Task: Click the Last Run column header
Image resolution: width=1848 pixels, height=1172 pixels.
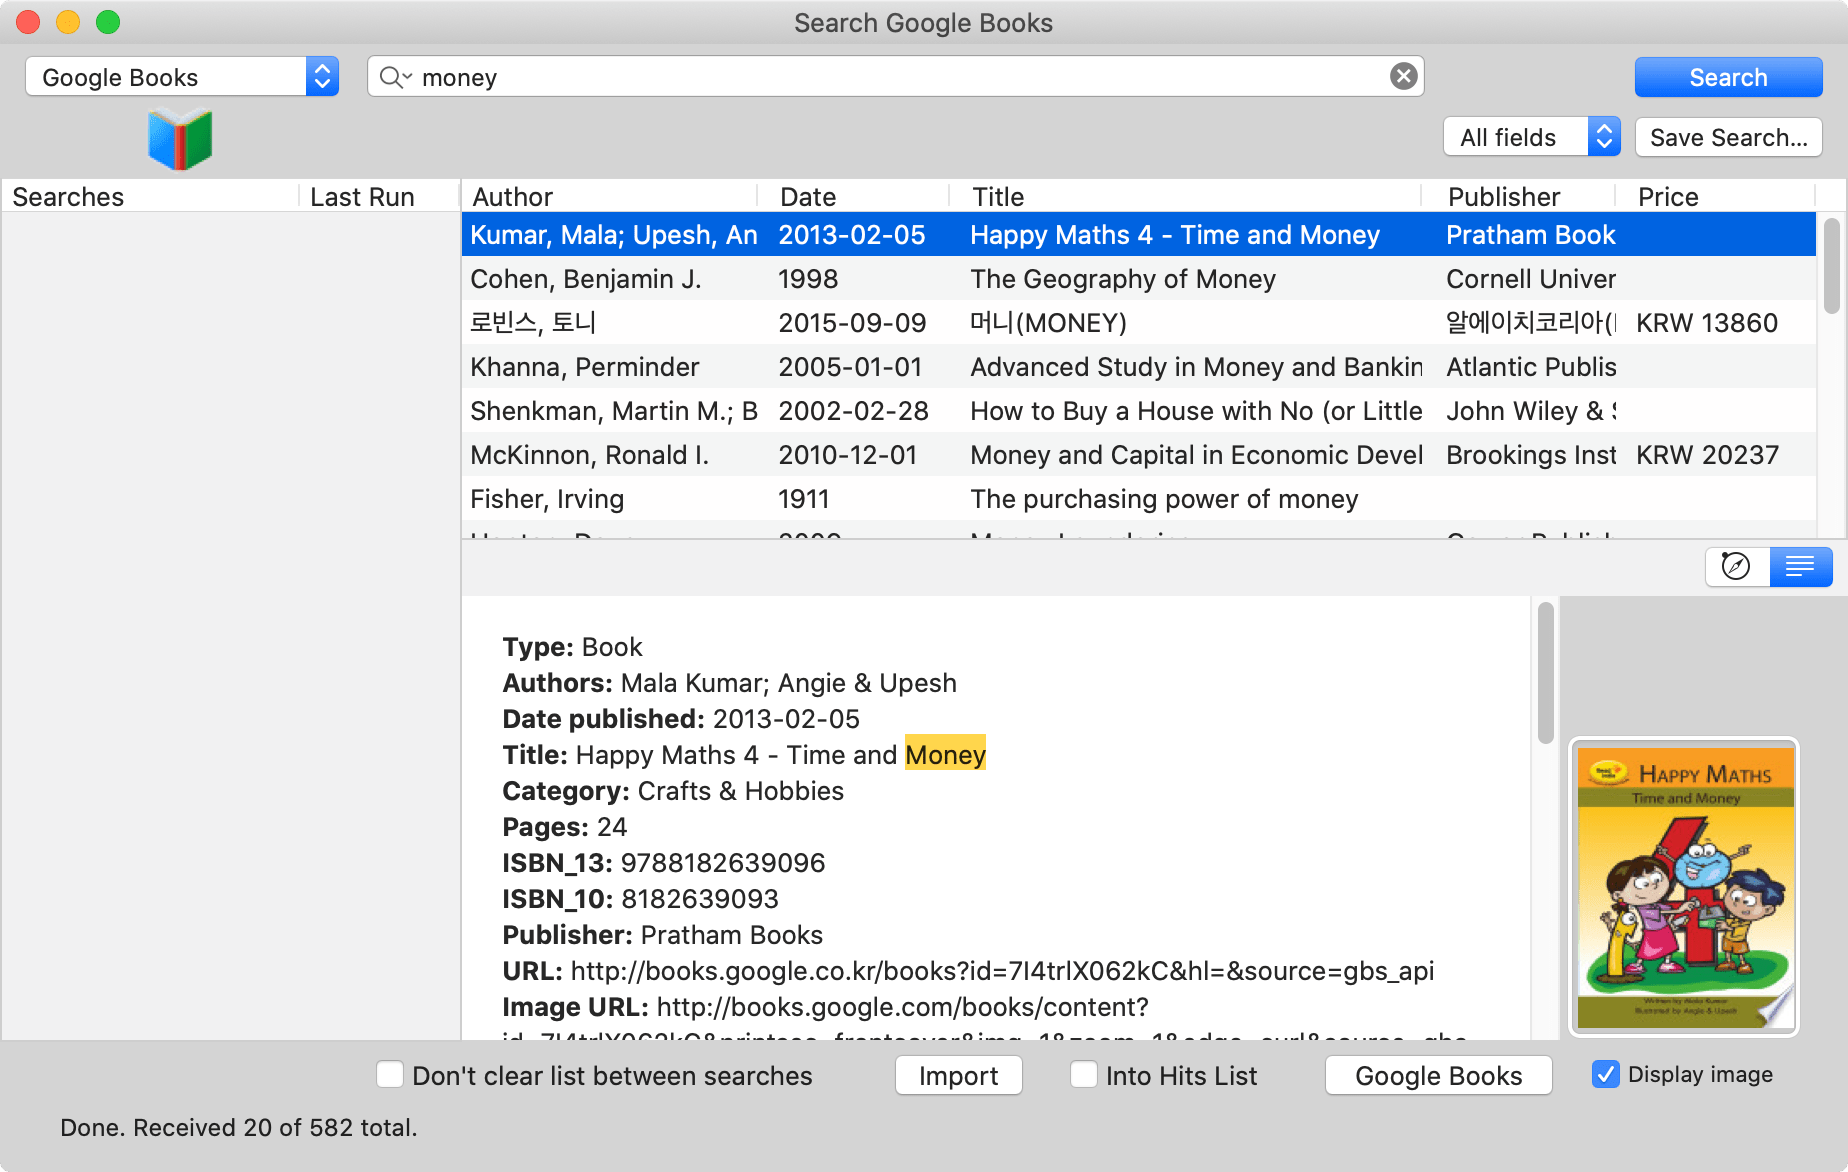Action: 378,196
